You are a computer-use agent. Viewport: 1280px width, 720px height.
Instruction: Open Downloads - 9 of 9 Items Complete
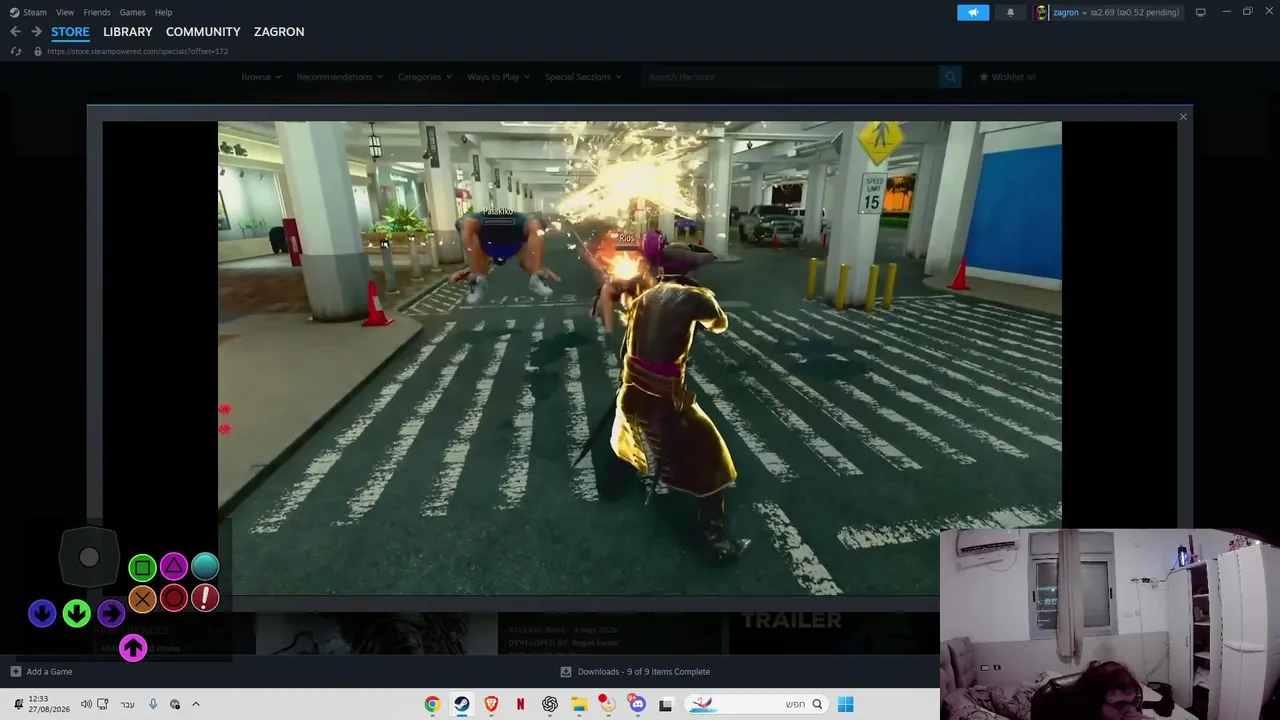[x=644, y=672]
